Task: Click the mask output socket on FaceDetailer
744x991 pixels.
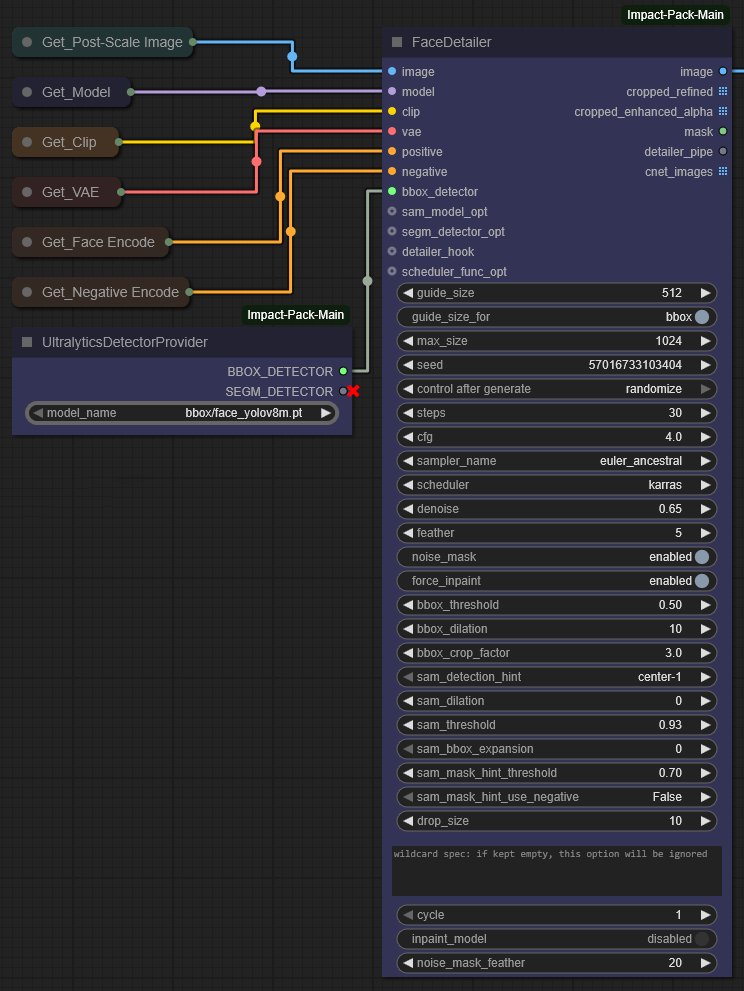Action: click(723, 131)
